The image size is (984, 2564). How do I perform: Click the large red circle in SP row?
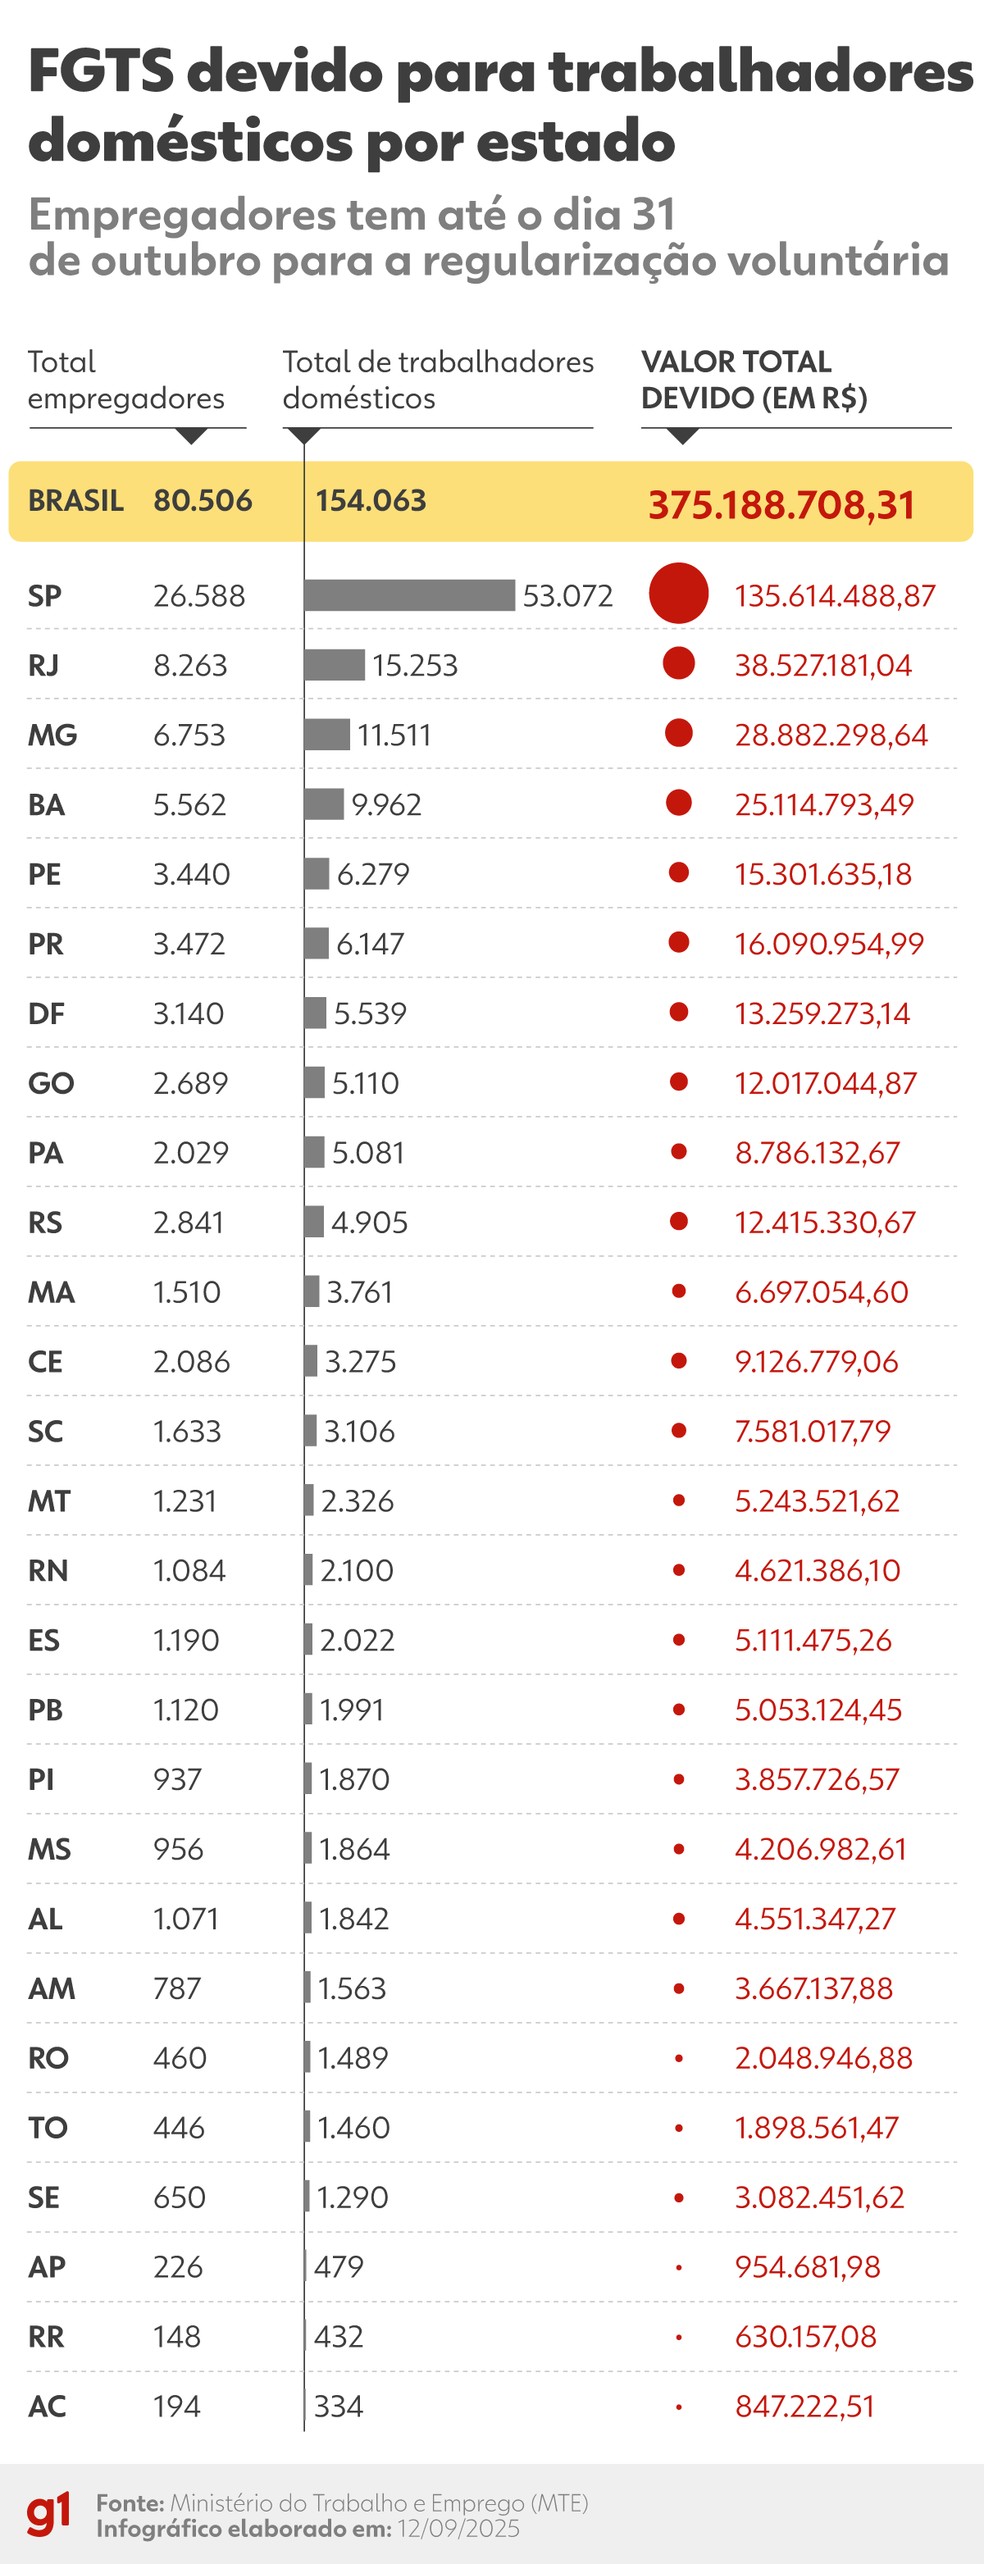(x=679, y=594)
